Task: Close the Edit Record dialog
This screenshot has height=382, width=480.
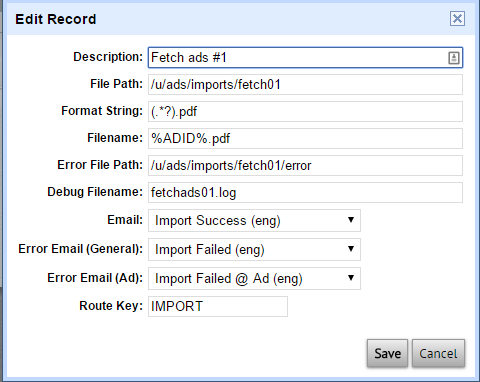Action: click(x=457, y=18)
